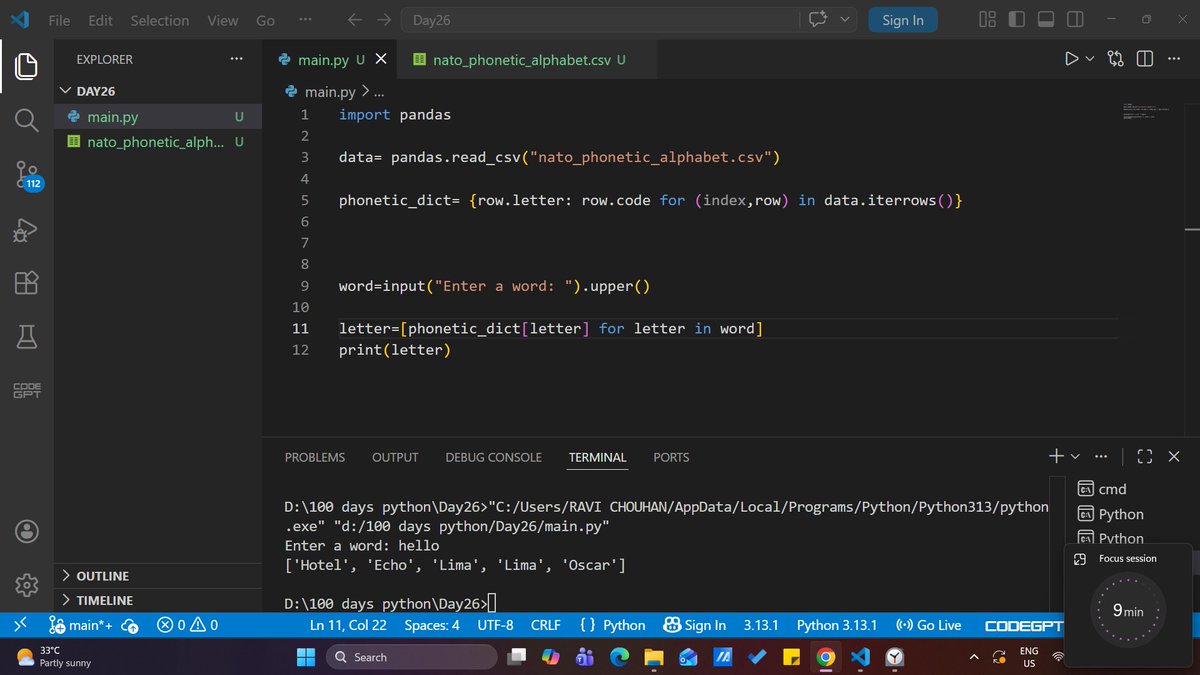Click the taskbar Search box
Screen dimensions: 1200x675
pos(410,657)
